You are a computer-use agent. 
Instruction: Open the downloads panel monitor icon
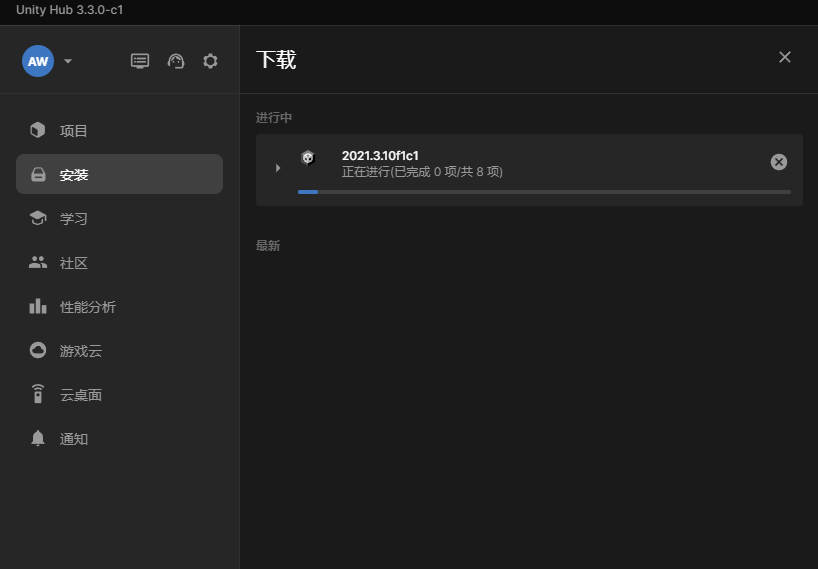[140, 61]
